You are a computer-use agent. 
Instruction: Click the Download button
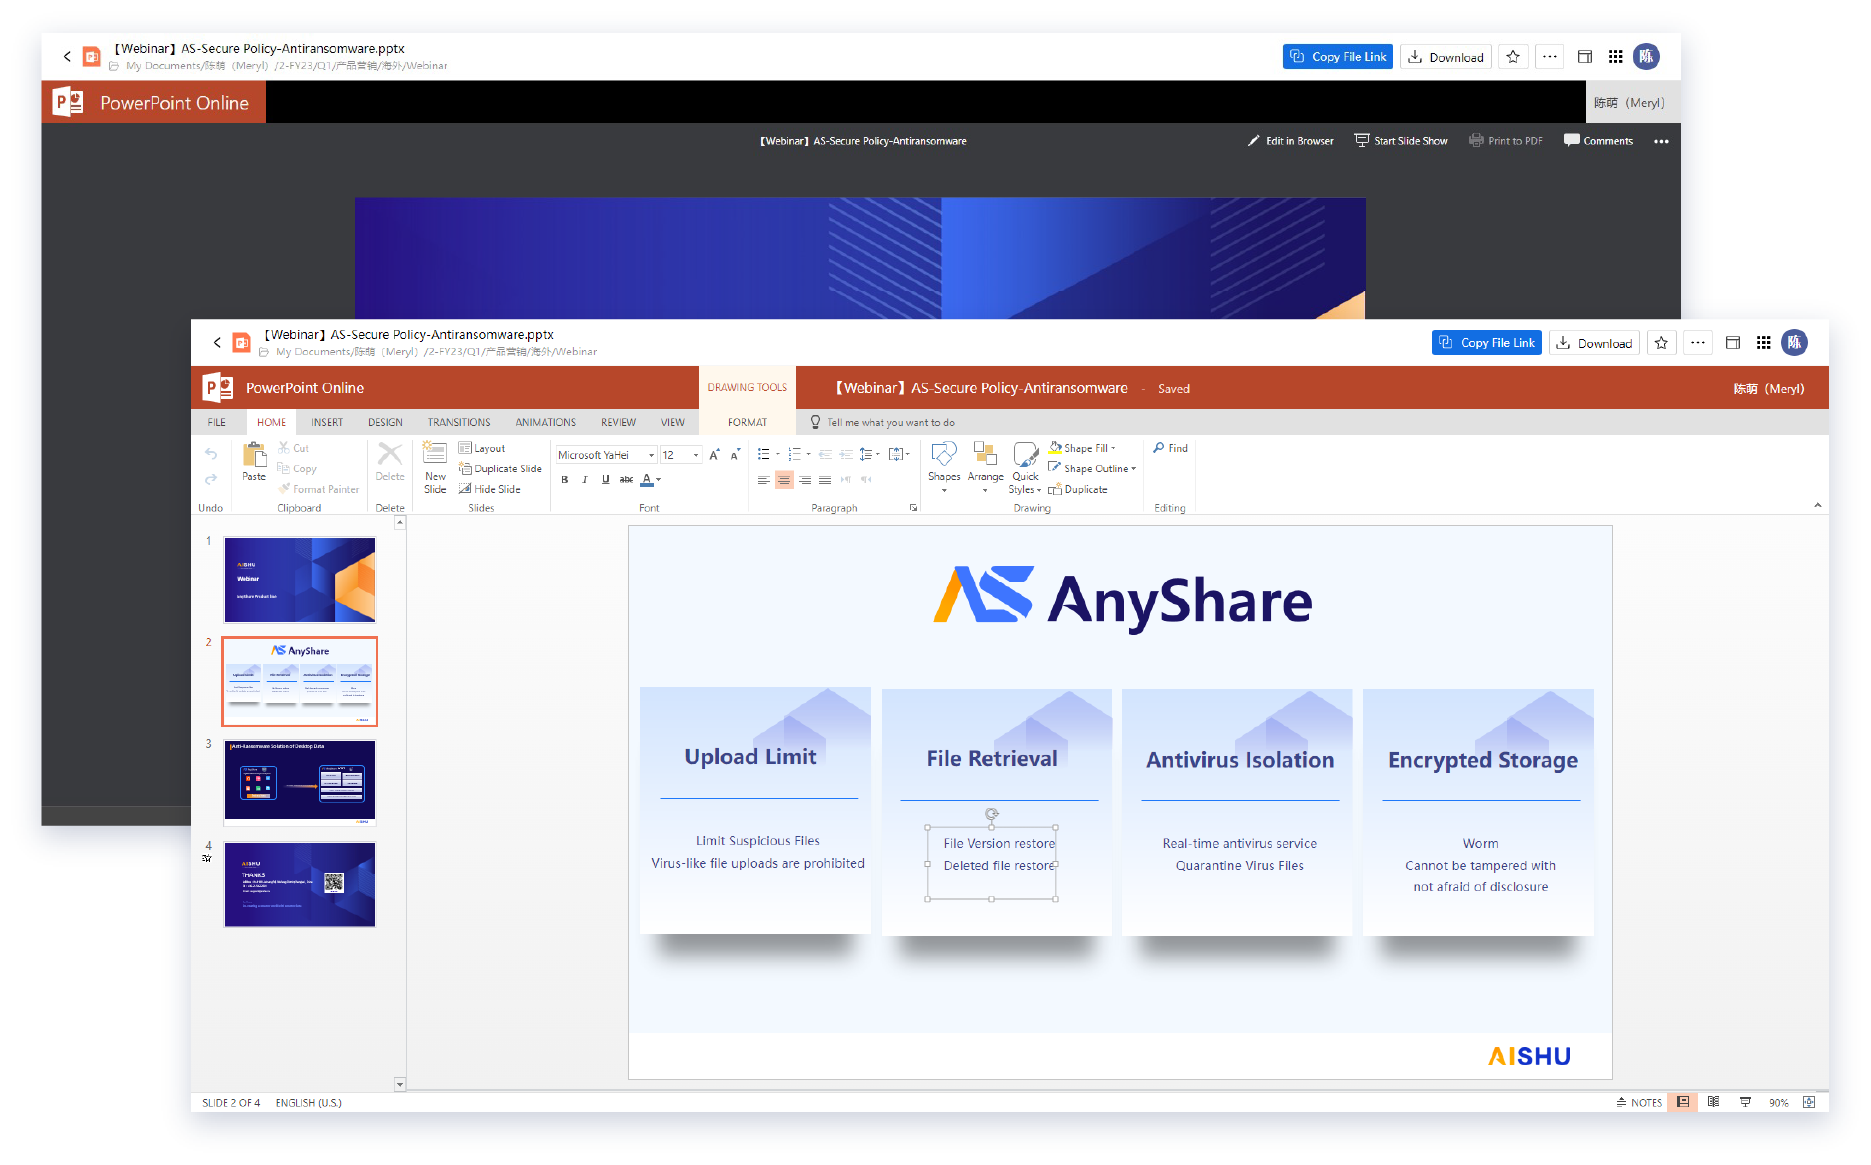pyautogui.click(x=1594, y=342)
